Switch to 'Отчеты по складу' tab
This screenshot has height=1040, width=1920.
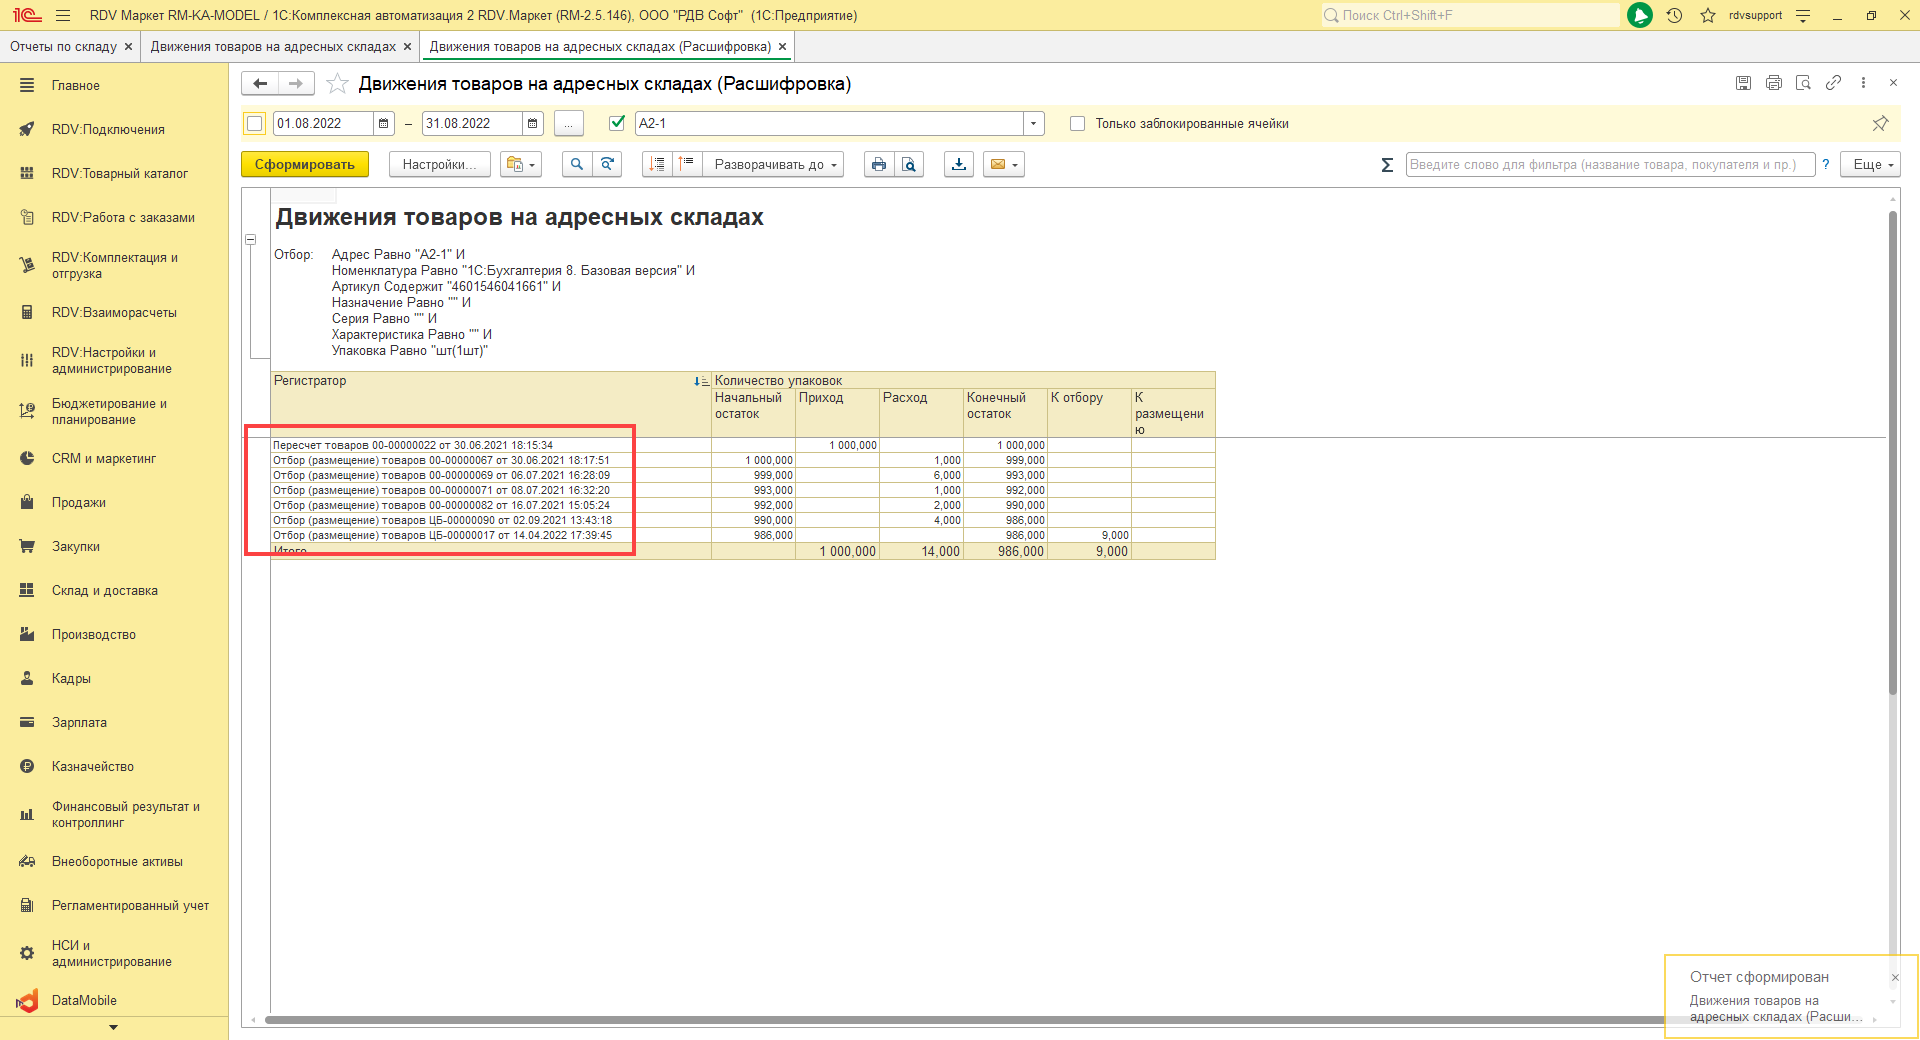63,47
